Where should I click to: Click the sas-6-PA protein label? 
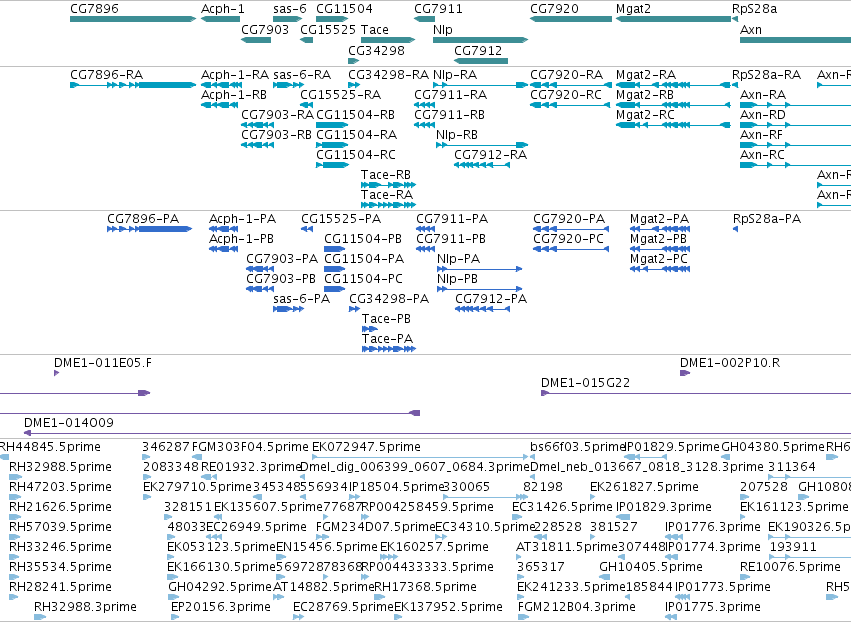pyautogui.click(x=301, y=299)
